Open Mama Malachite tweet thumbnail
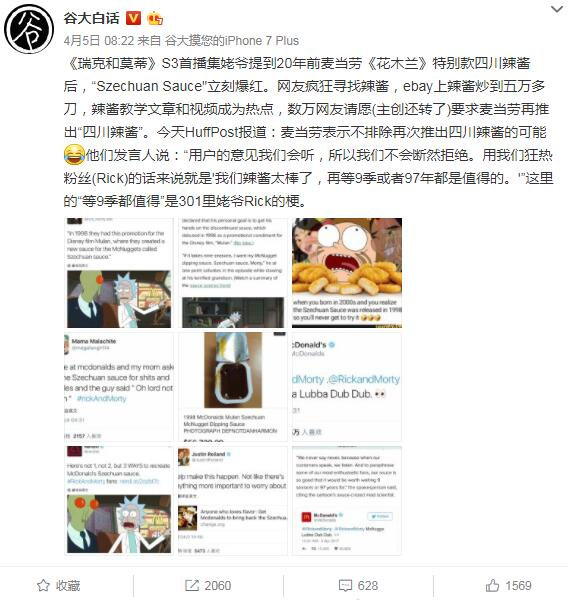 tap(119, 387)
